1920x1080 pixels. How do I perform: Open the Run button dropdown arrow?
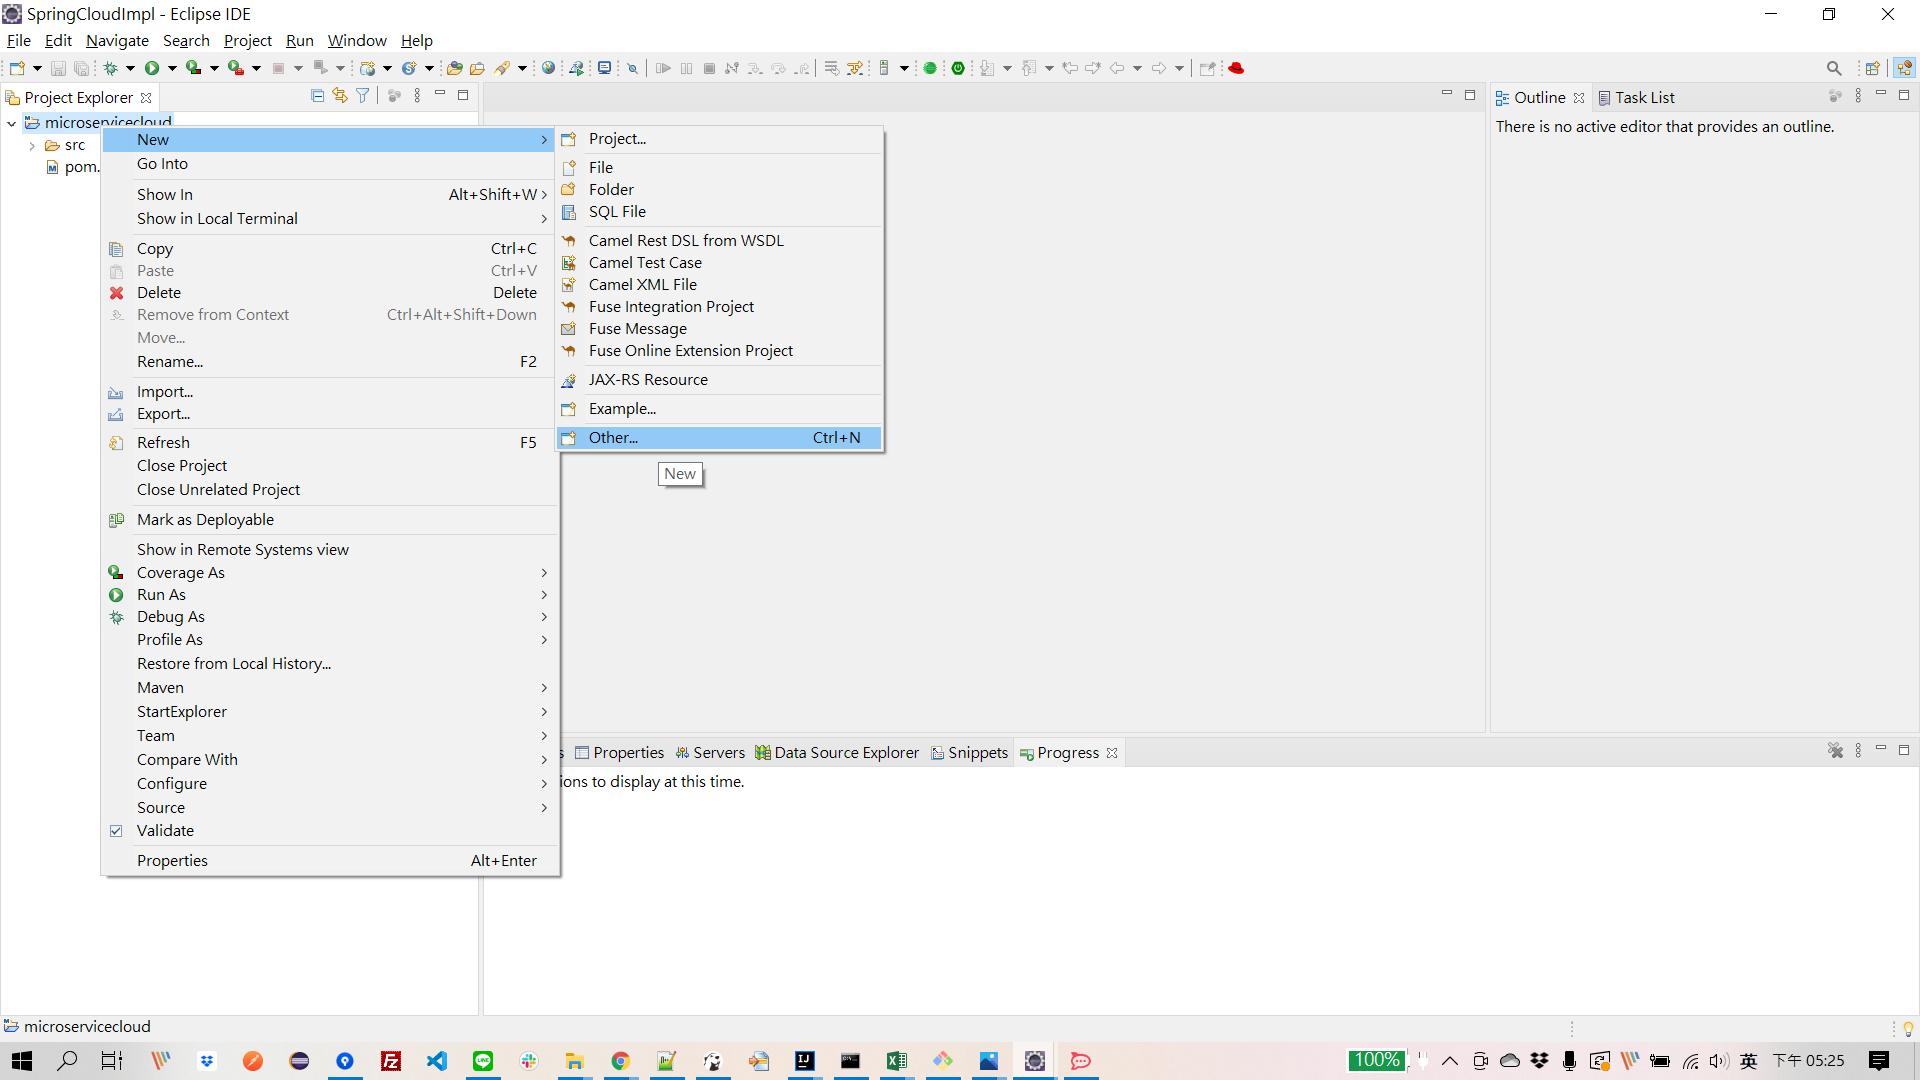[172, 68]
